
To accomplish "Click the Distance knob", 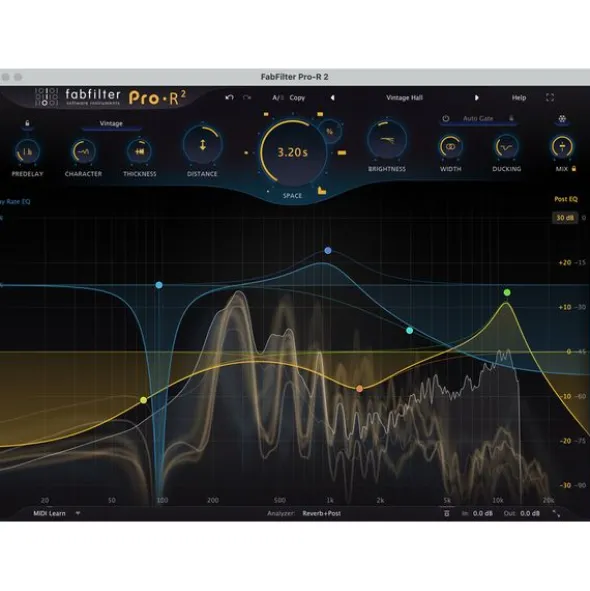I will point(202,145).
